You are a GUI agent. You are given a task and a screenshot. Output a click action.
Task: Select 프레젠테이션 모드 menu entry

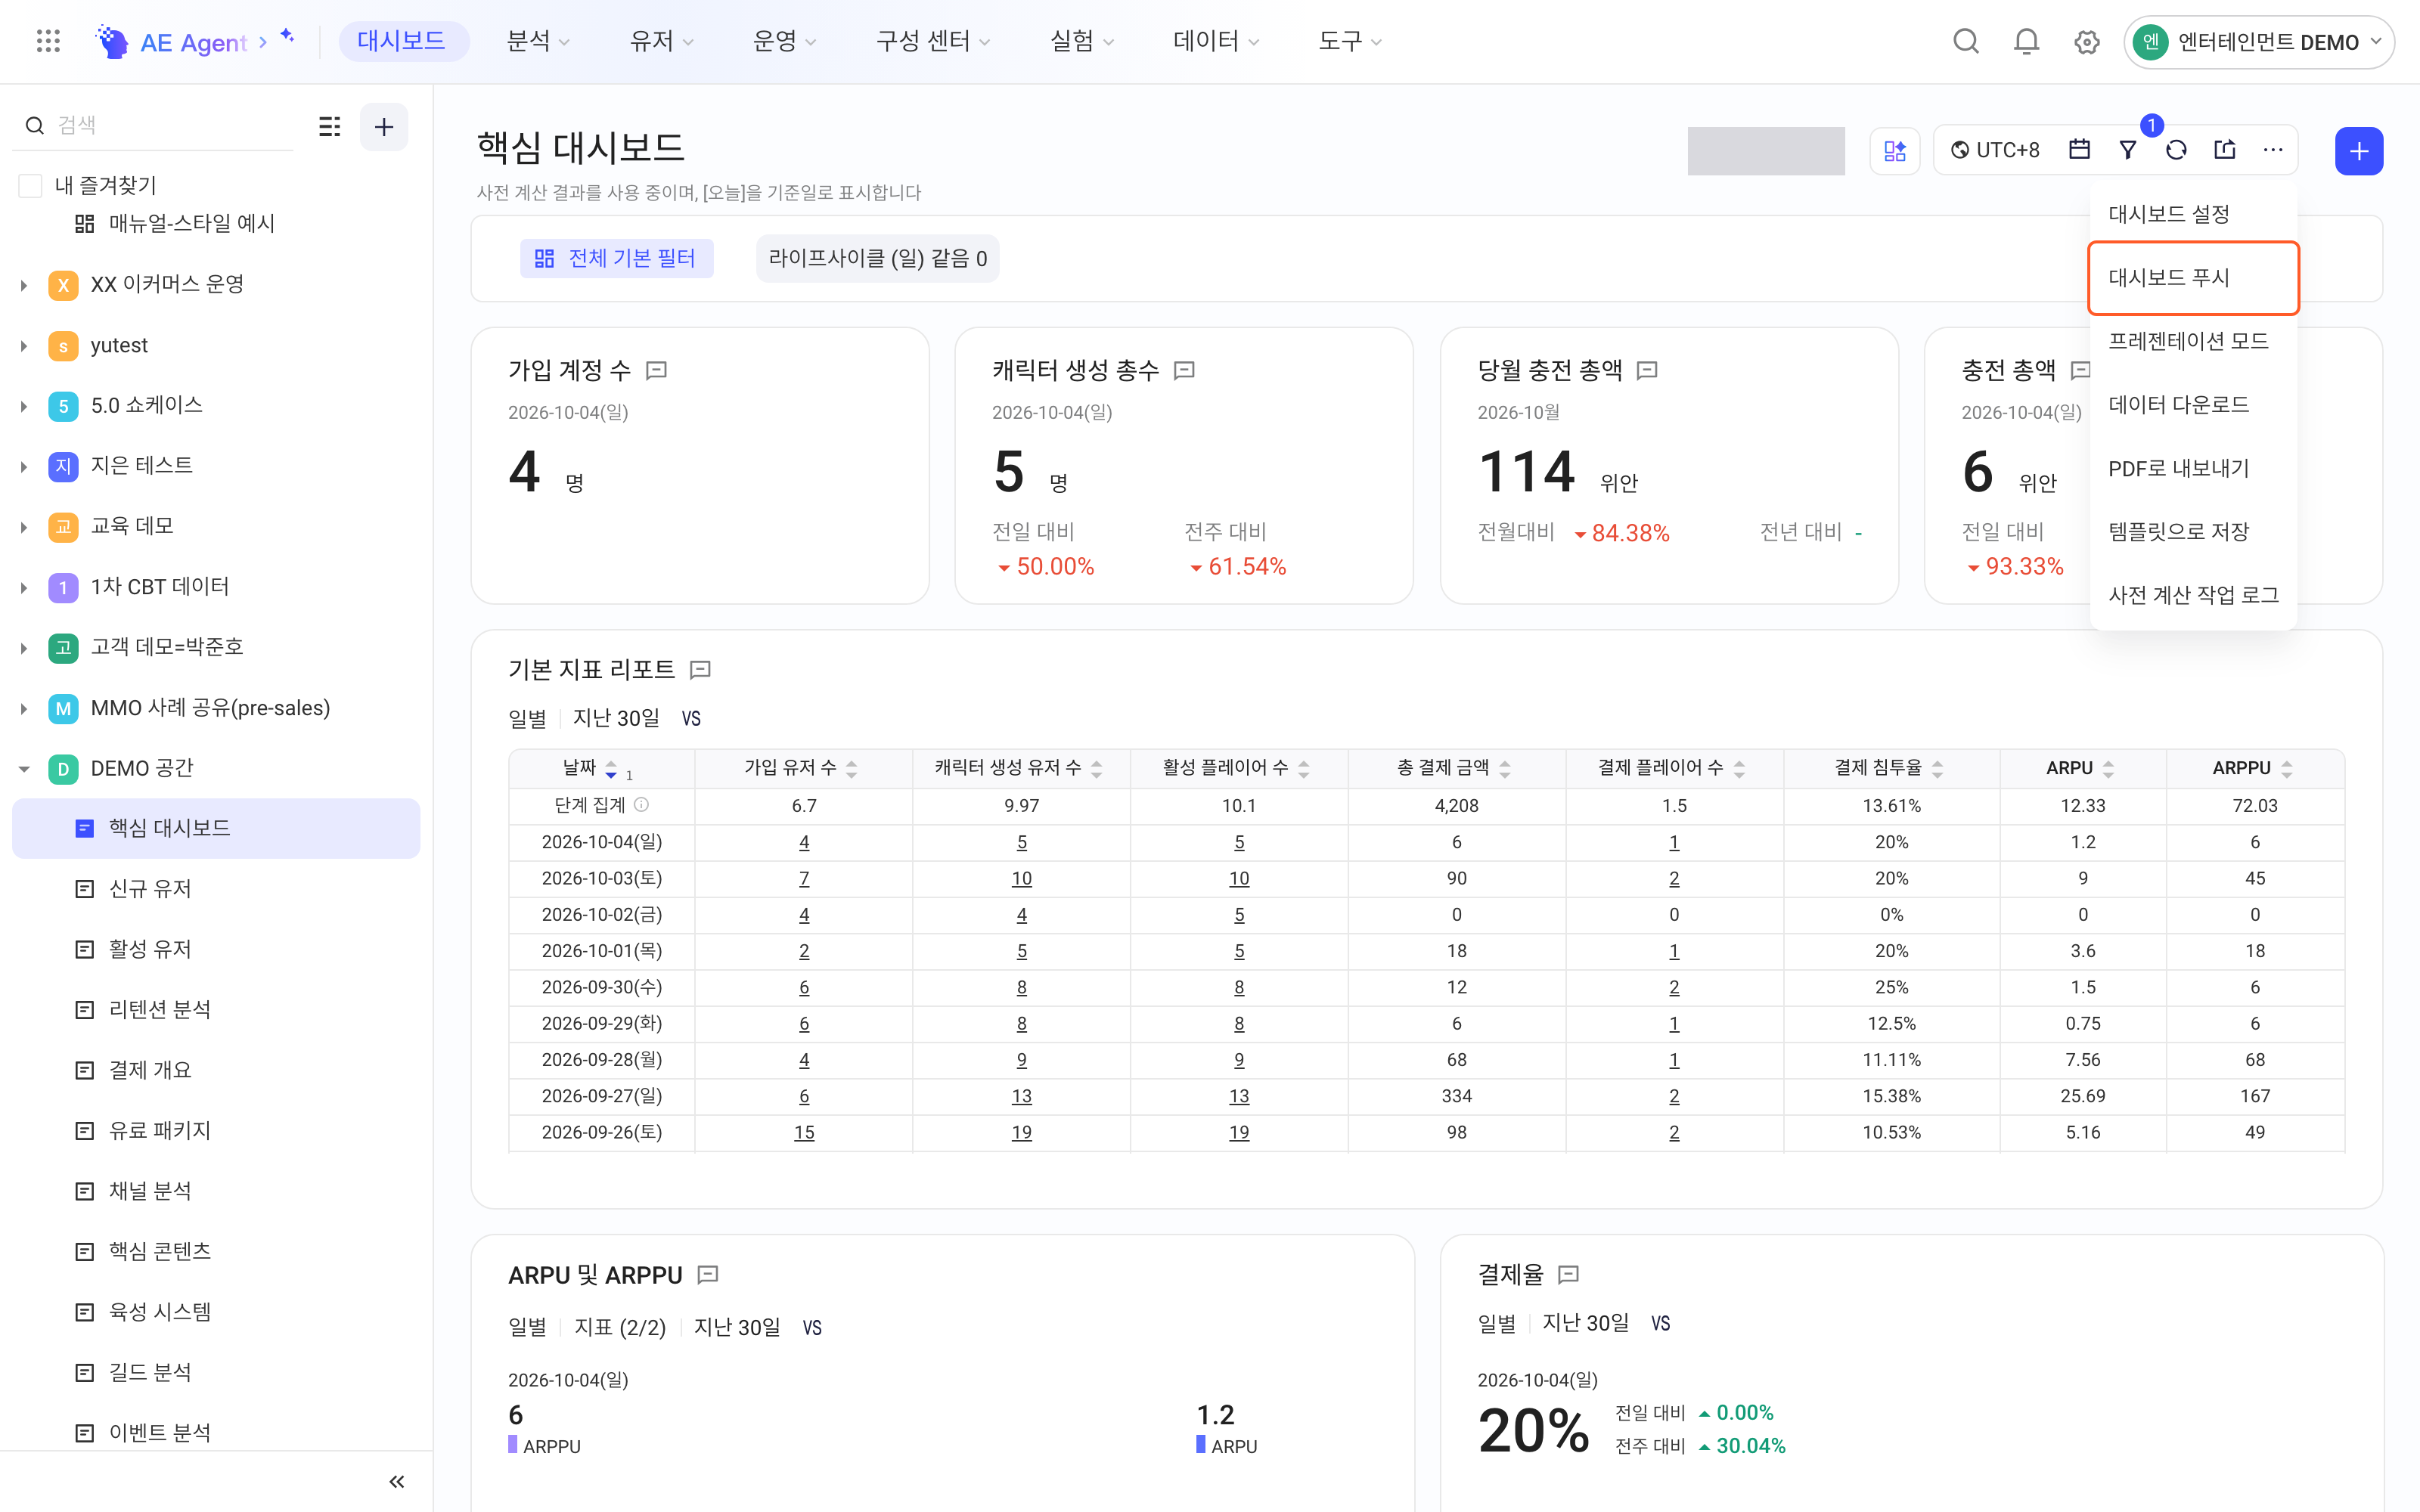tap(2193, 341)
